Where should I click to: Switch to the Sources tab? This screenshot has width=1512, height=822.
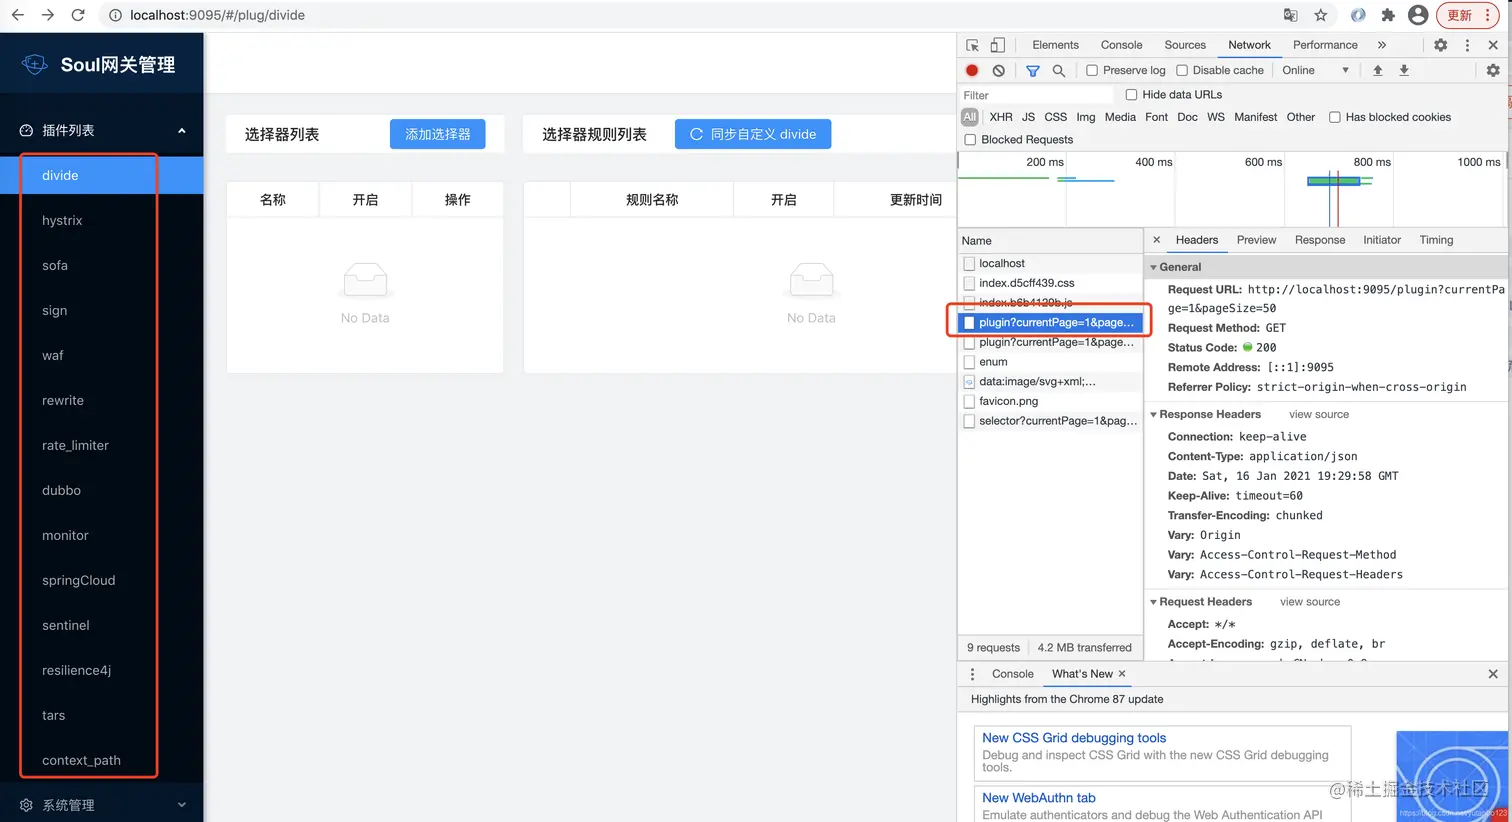pos(1185,45)
